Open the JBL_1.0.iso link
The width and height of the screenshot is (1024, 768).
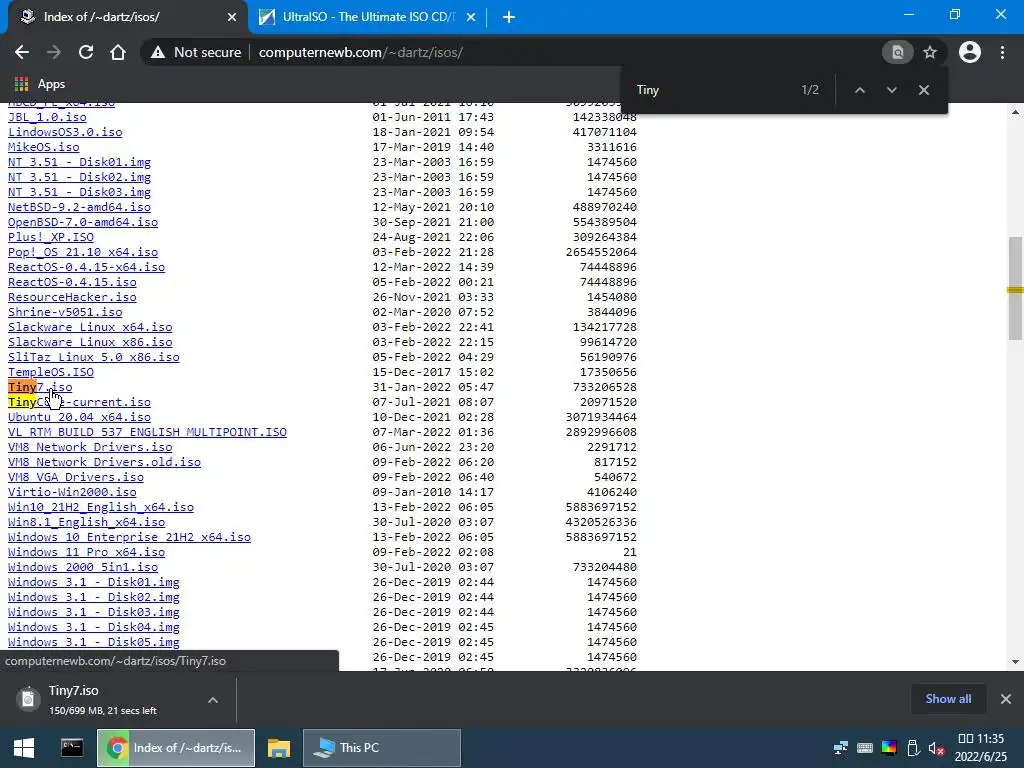pos(47,117)
